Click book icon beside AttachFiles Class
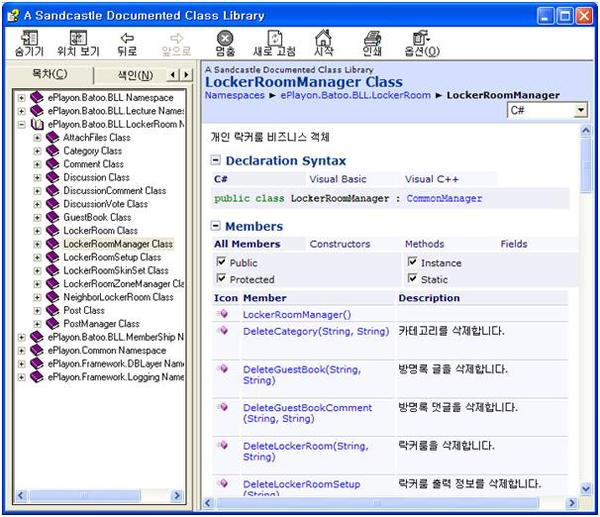Image resolution: width=600 pixels, height=517 pixels. point(52,137)
